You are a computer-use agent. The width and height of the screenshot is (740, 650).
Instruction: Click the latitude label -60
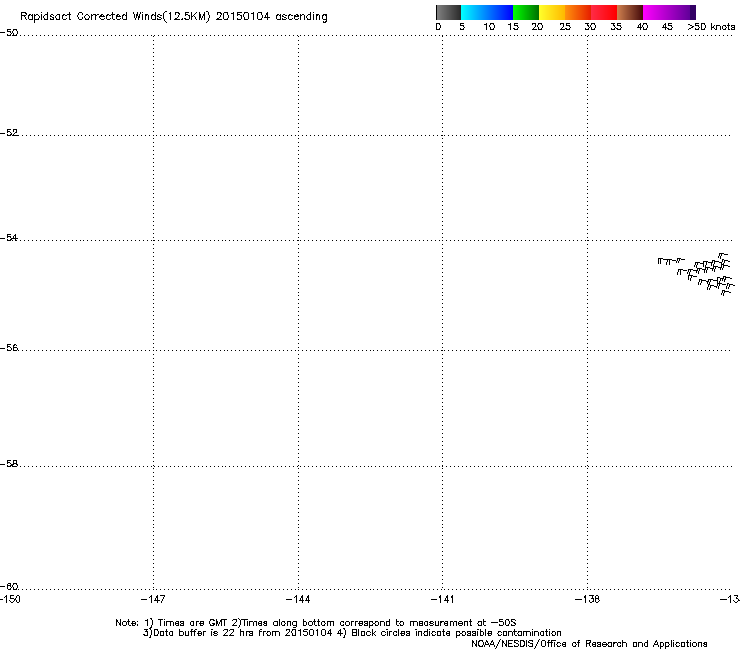click(x=9, y=586)
